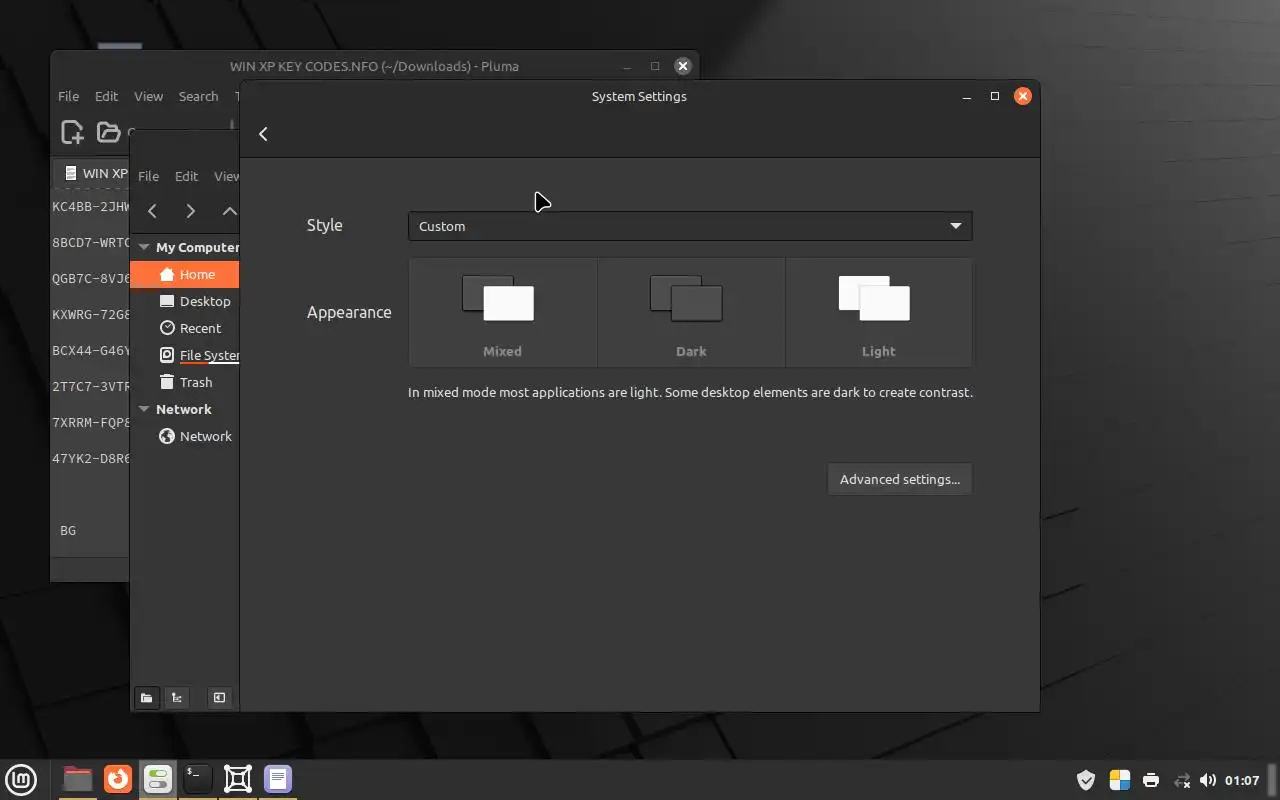Open the update manager shield tray icon

[1086, 780]
